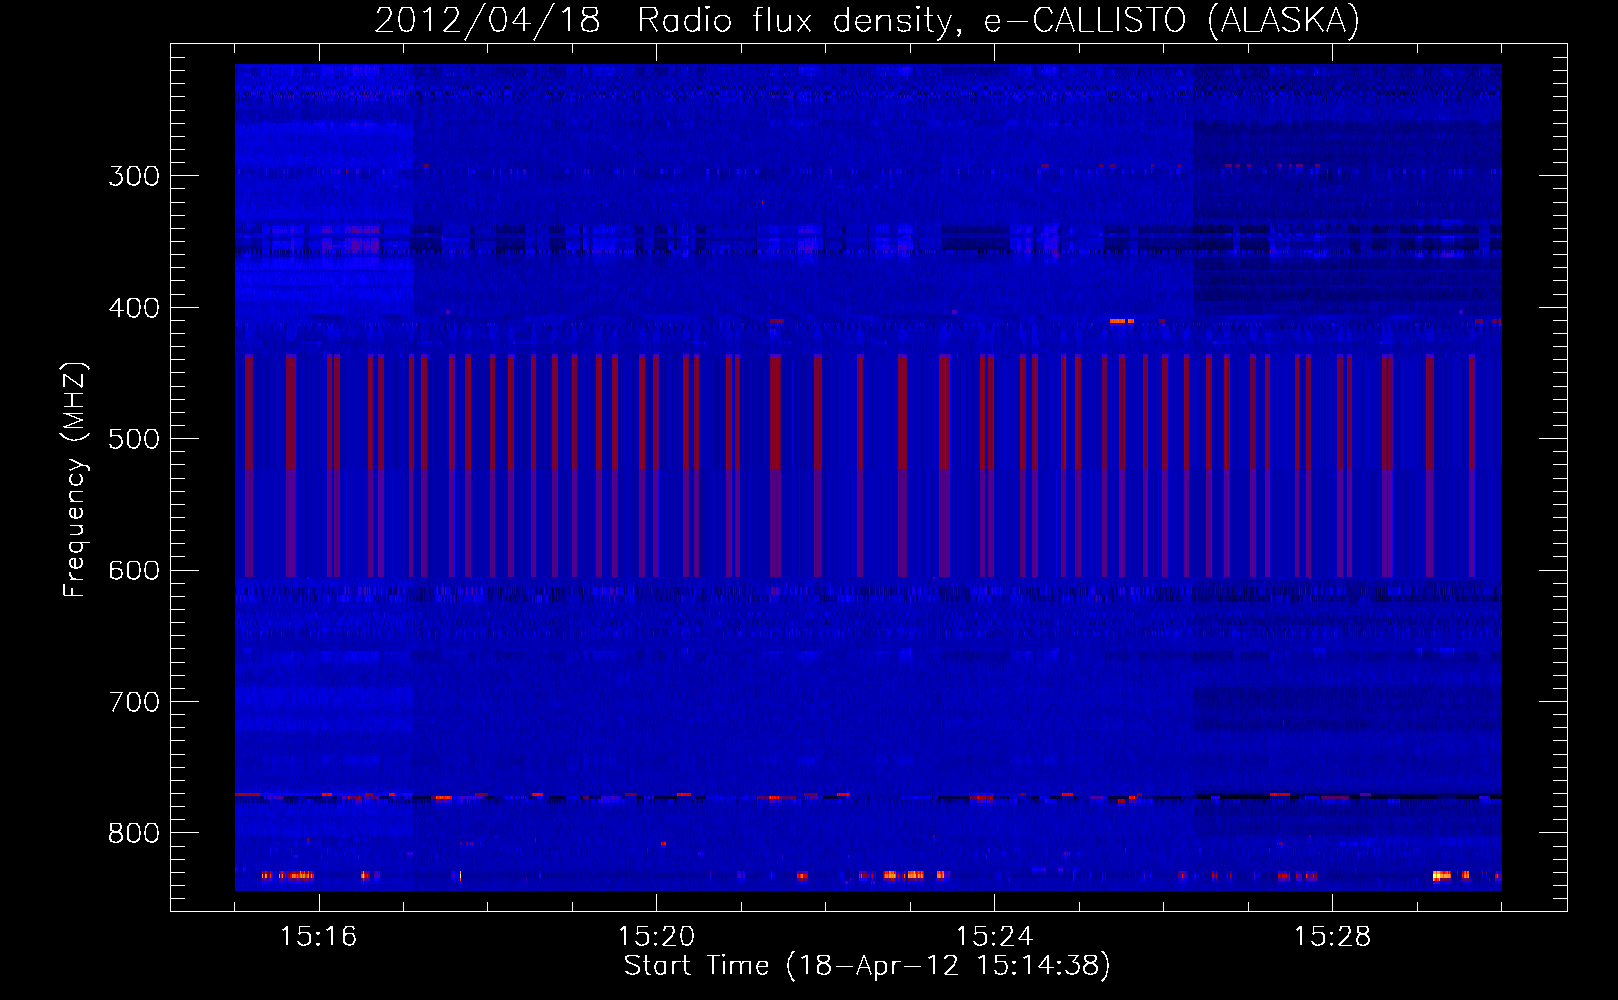The height and width of the screenshot is (1000, 1618).
Task: Click the "Start Time (18-Apr-12 15:14:38)" x-axis label
Action: click(x=867, y=966)
